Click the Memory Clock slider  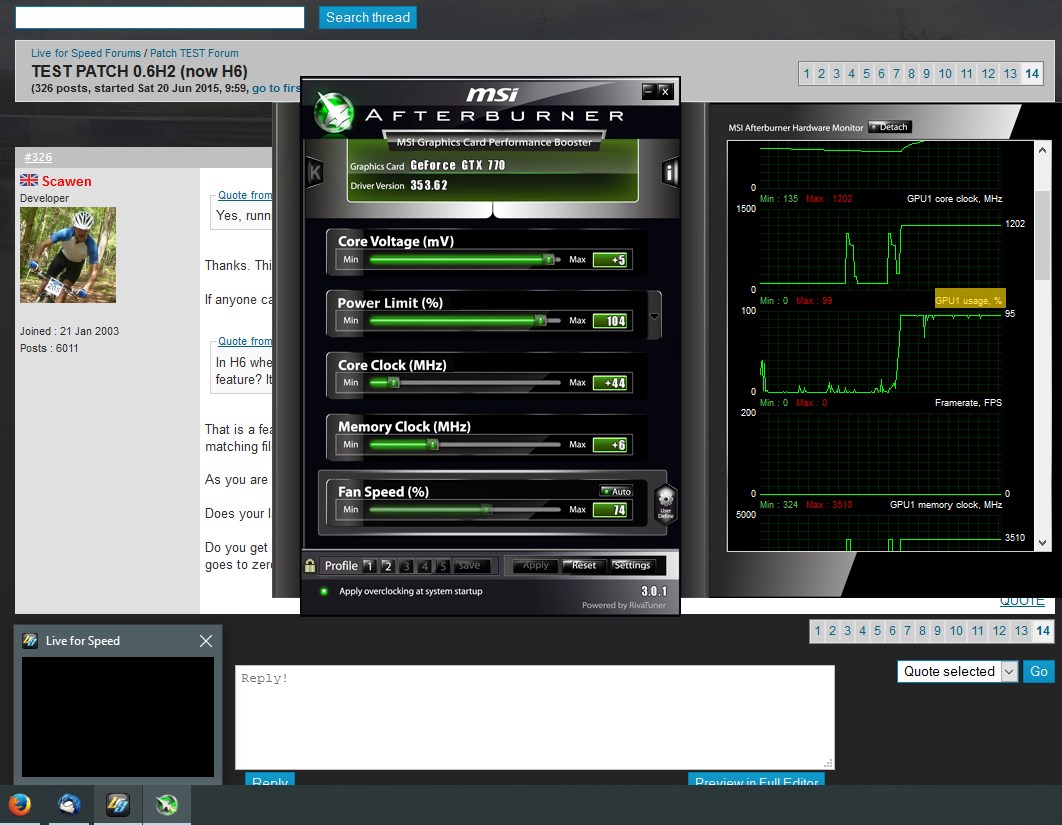click(465, 444)
